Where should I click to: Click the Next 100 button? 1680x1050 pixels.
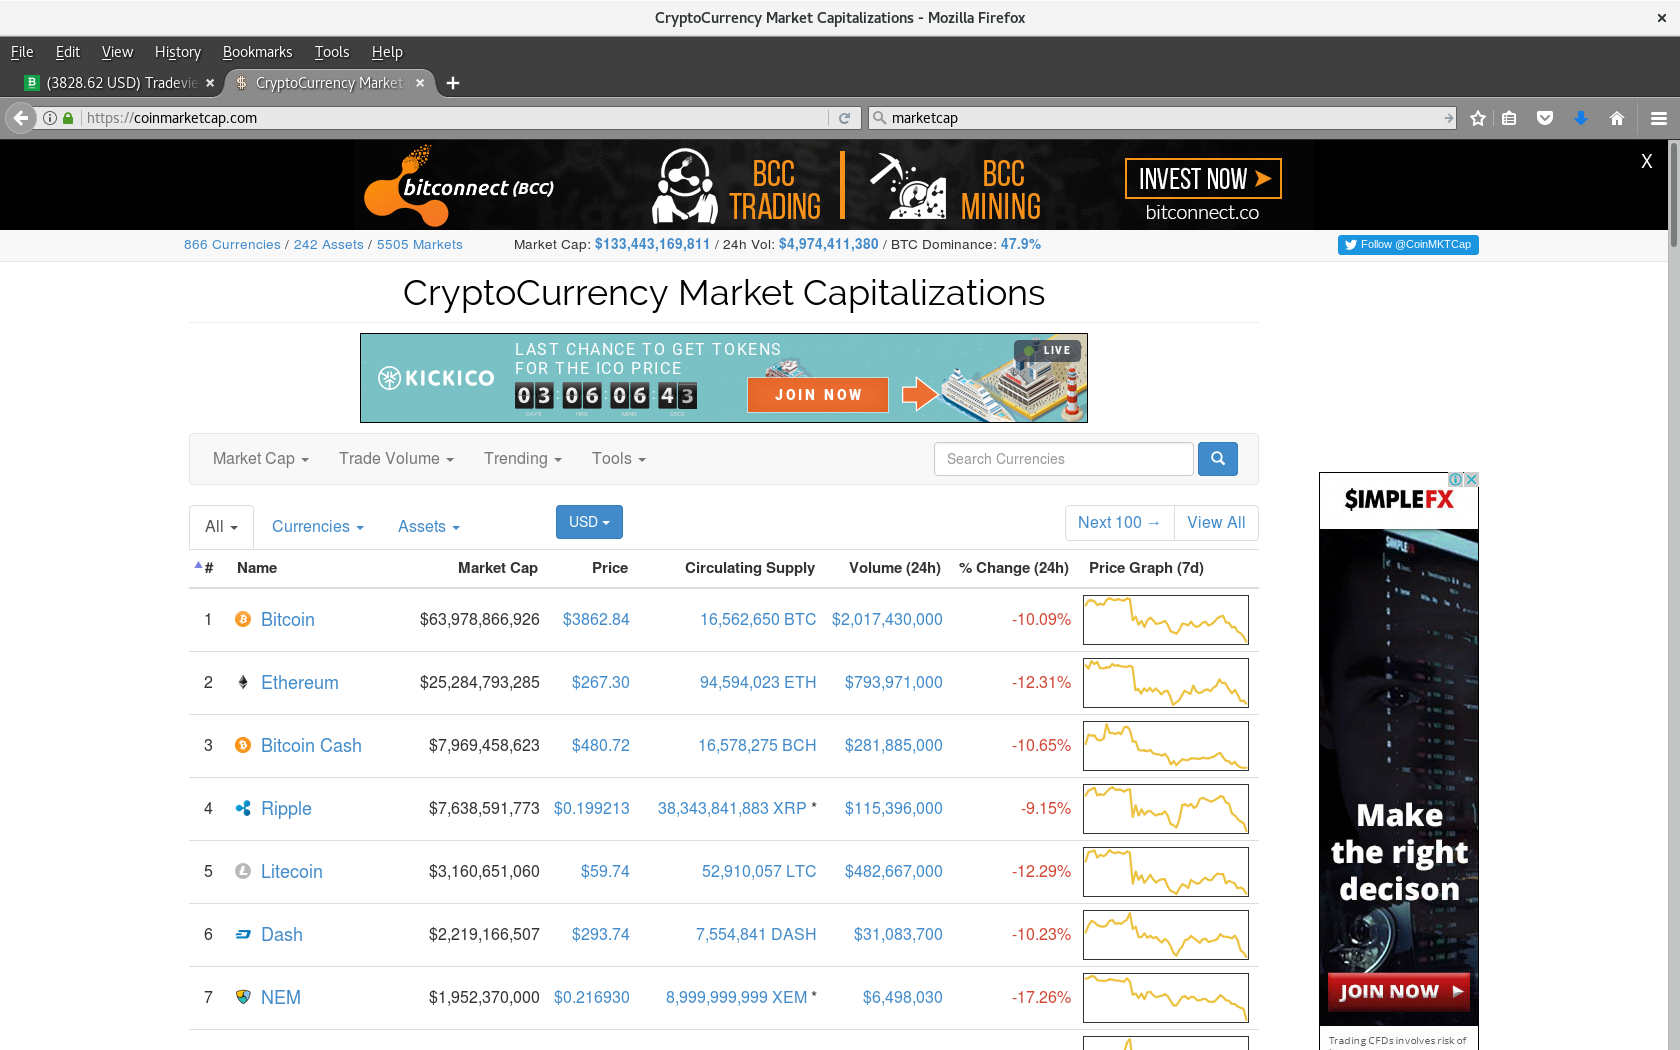(1119, 523)
